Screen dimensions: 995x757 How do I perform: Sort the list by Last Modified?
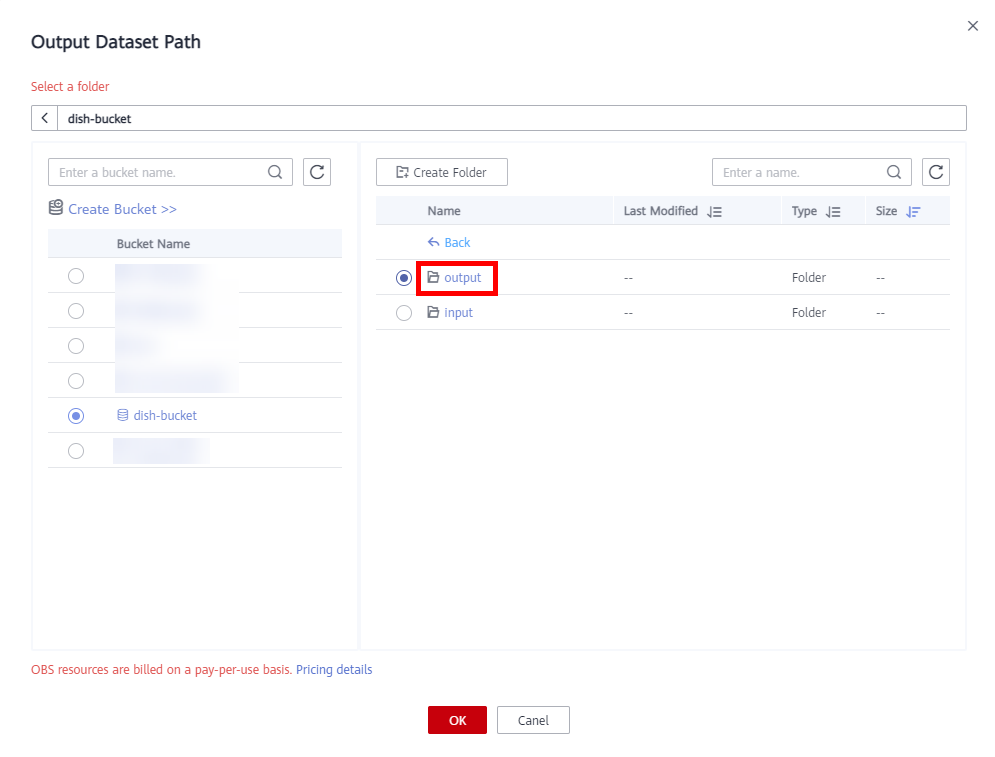pos(714,212)
